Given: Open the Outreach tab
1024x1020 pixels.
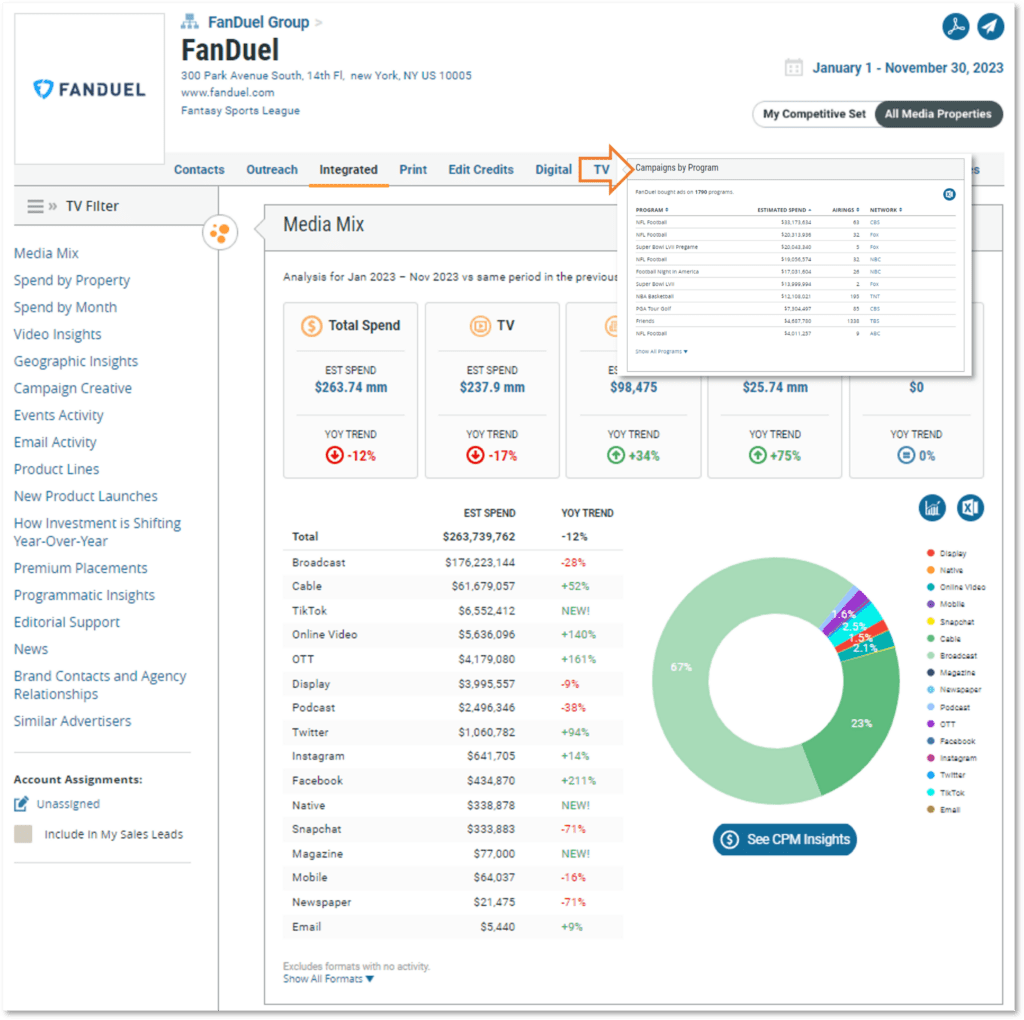Looking at the screenshot, I should pos(272,170).
